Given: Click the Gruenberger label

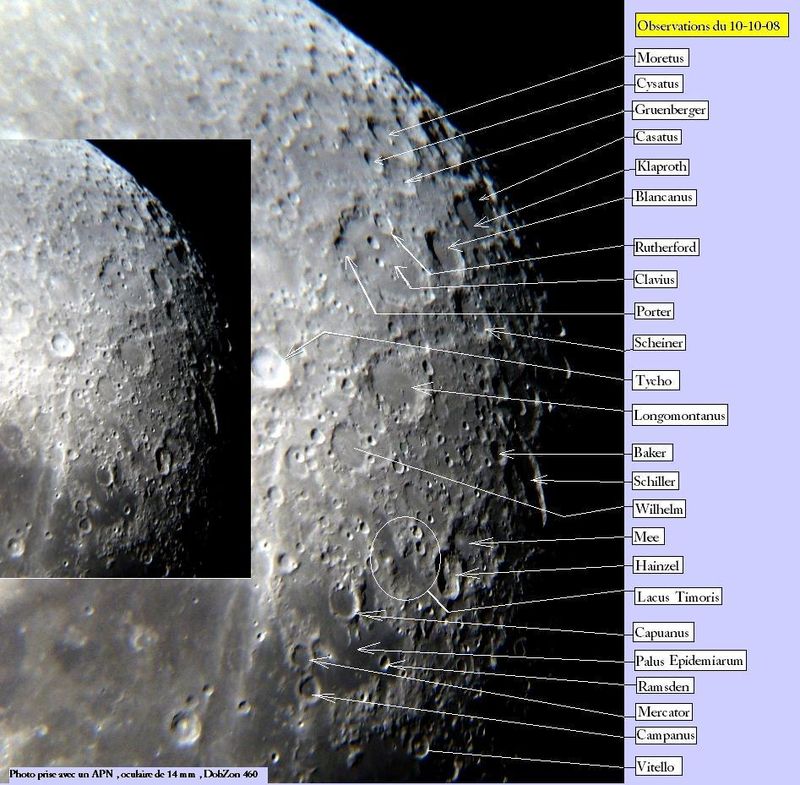Looking at the screenshot, I should pyautogui.click(x=670, y=110).
